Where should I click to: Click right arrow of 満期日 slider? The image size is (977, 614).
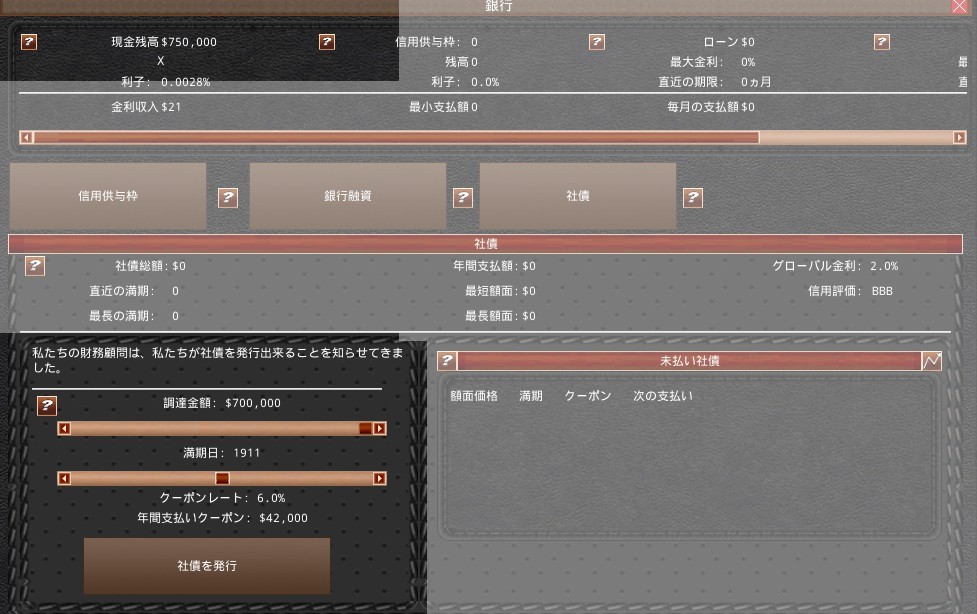tap(380, 479)
